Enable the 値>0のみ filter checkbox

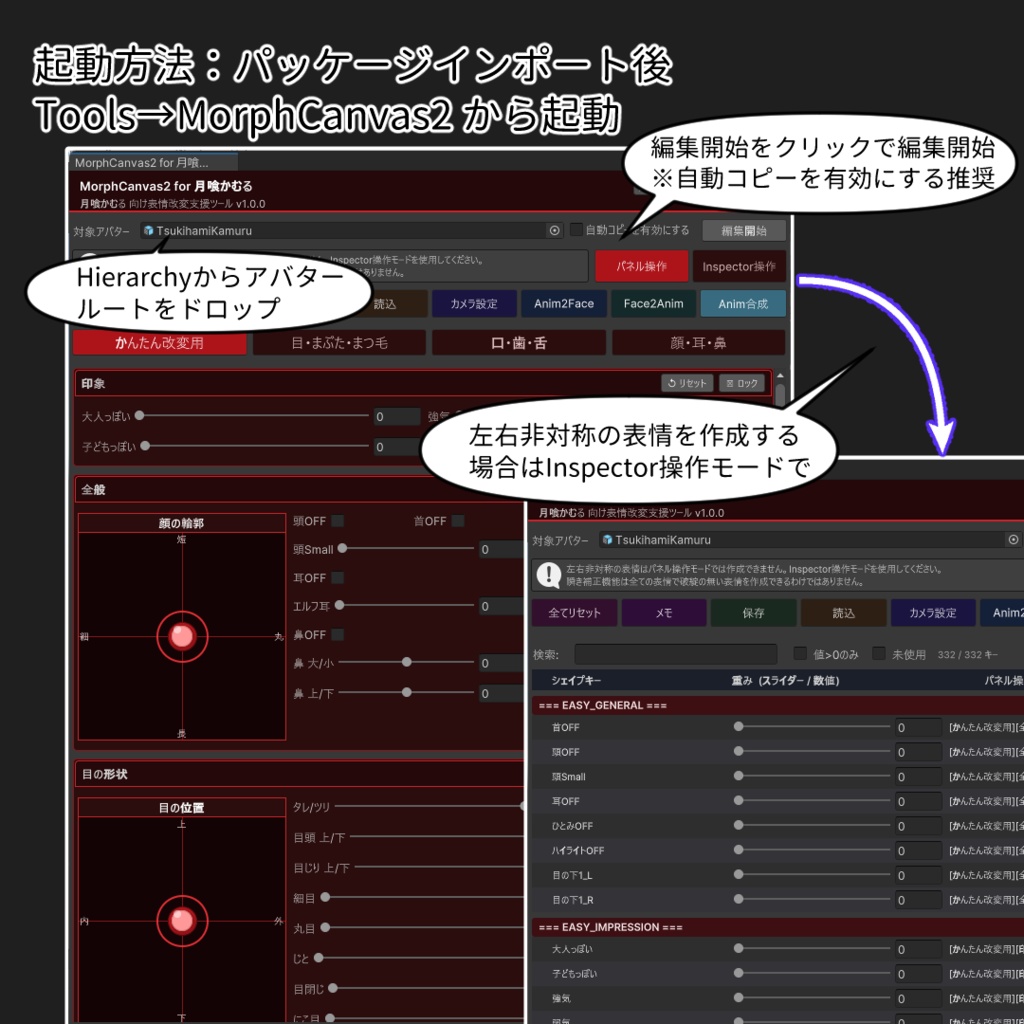[800, 653]
